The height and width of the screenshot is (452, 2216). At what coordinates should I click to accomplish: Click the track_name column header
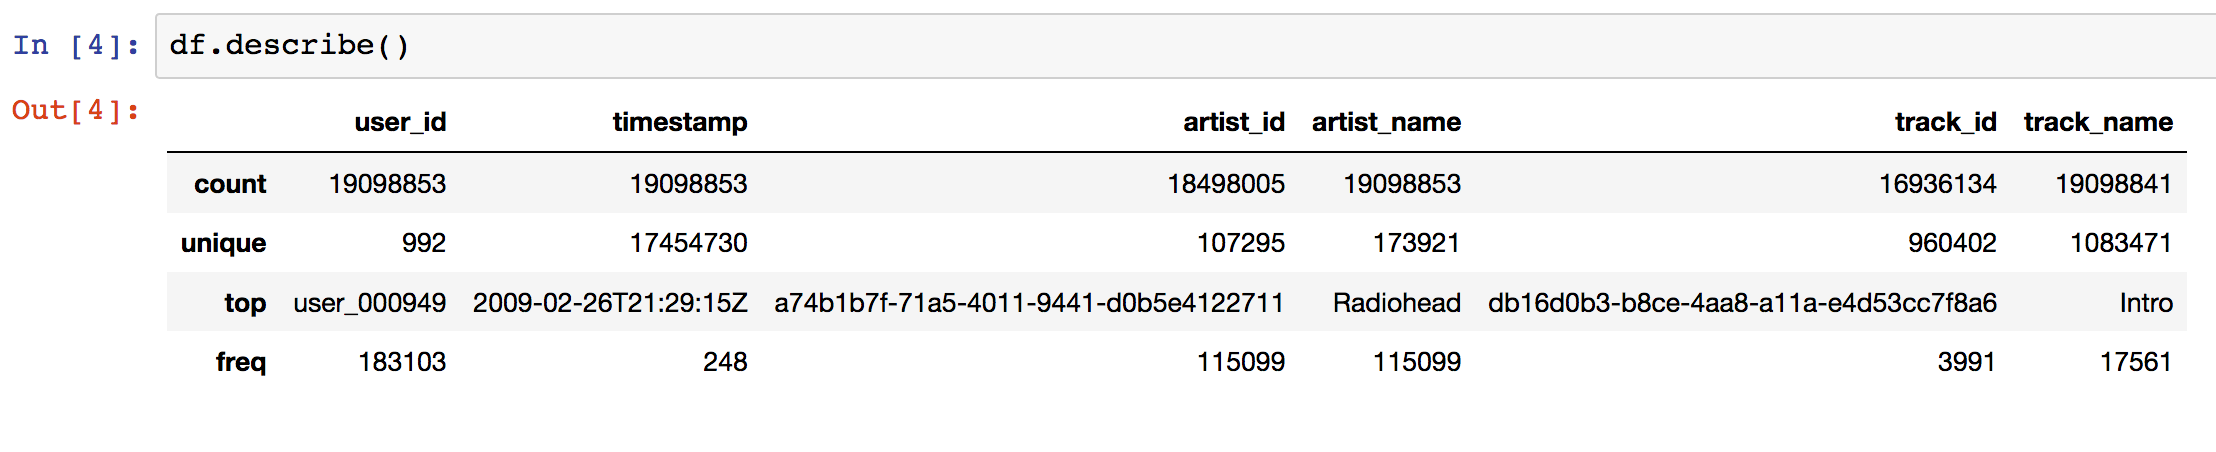point(2098,122)
